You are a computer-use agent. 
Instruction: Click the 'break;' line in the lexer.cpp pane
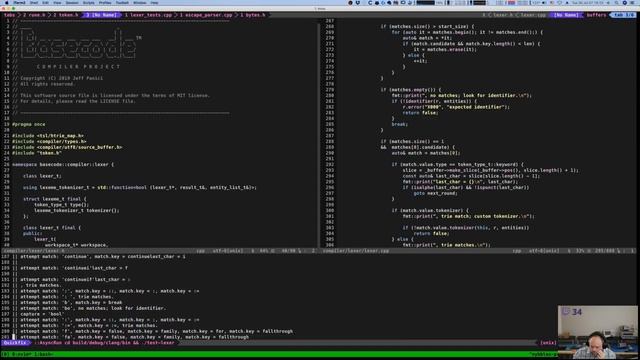400,124
